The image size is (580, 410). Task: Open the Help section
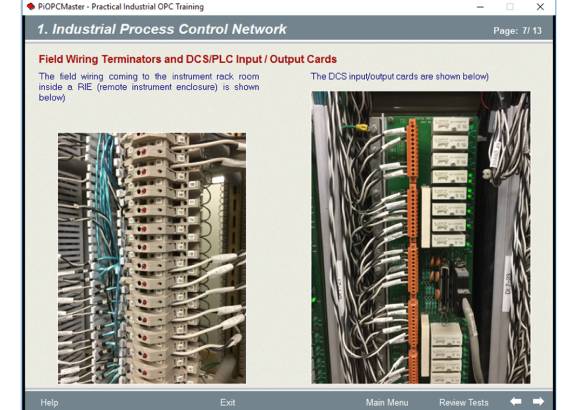(x=49, y=403)
